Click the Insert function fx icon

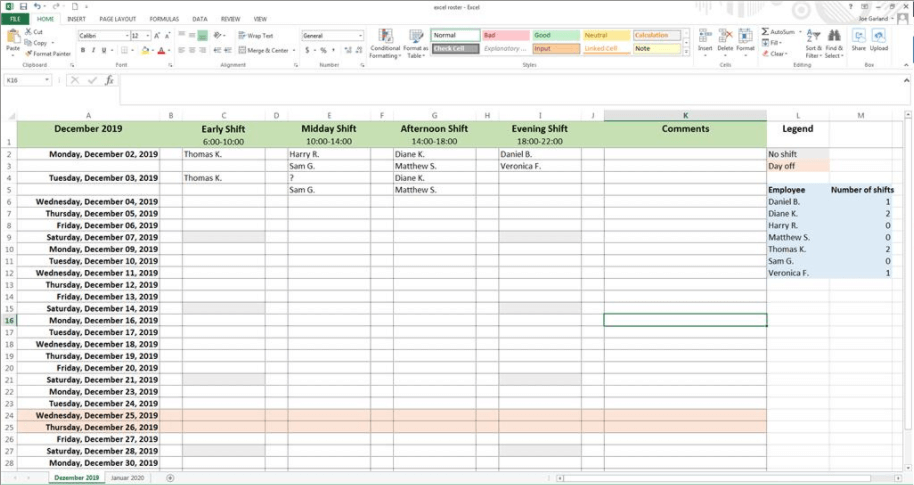pos(110,80)
